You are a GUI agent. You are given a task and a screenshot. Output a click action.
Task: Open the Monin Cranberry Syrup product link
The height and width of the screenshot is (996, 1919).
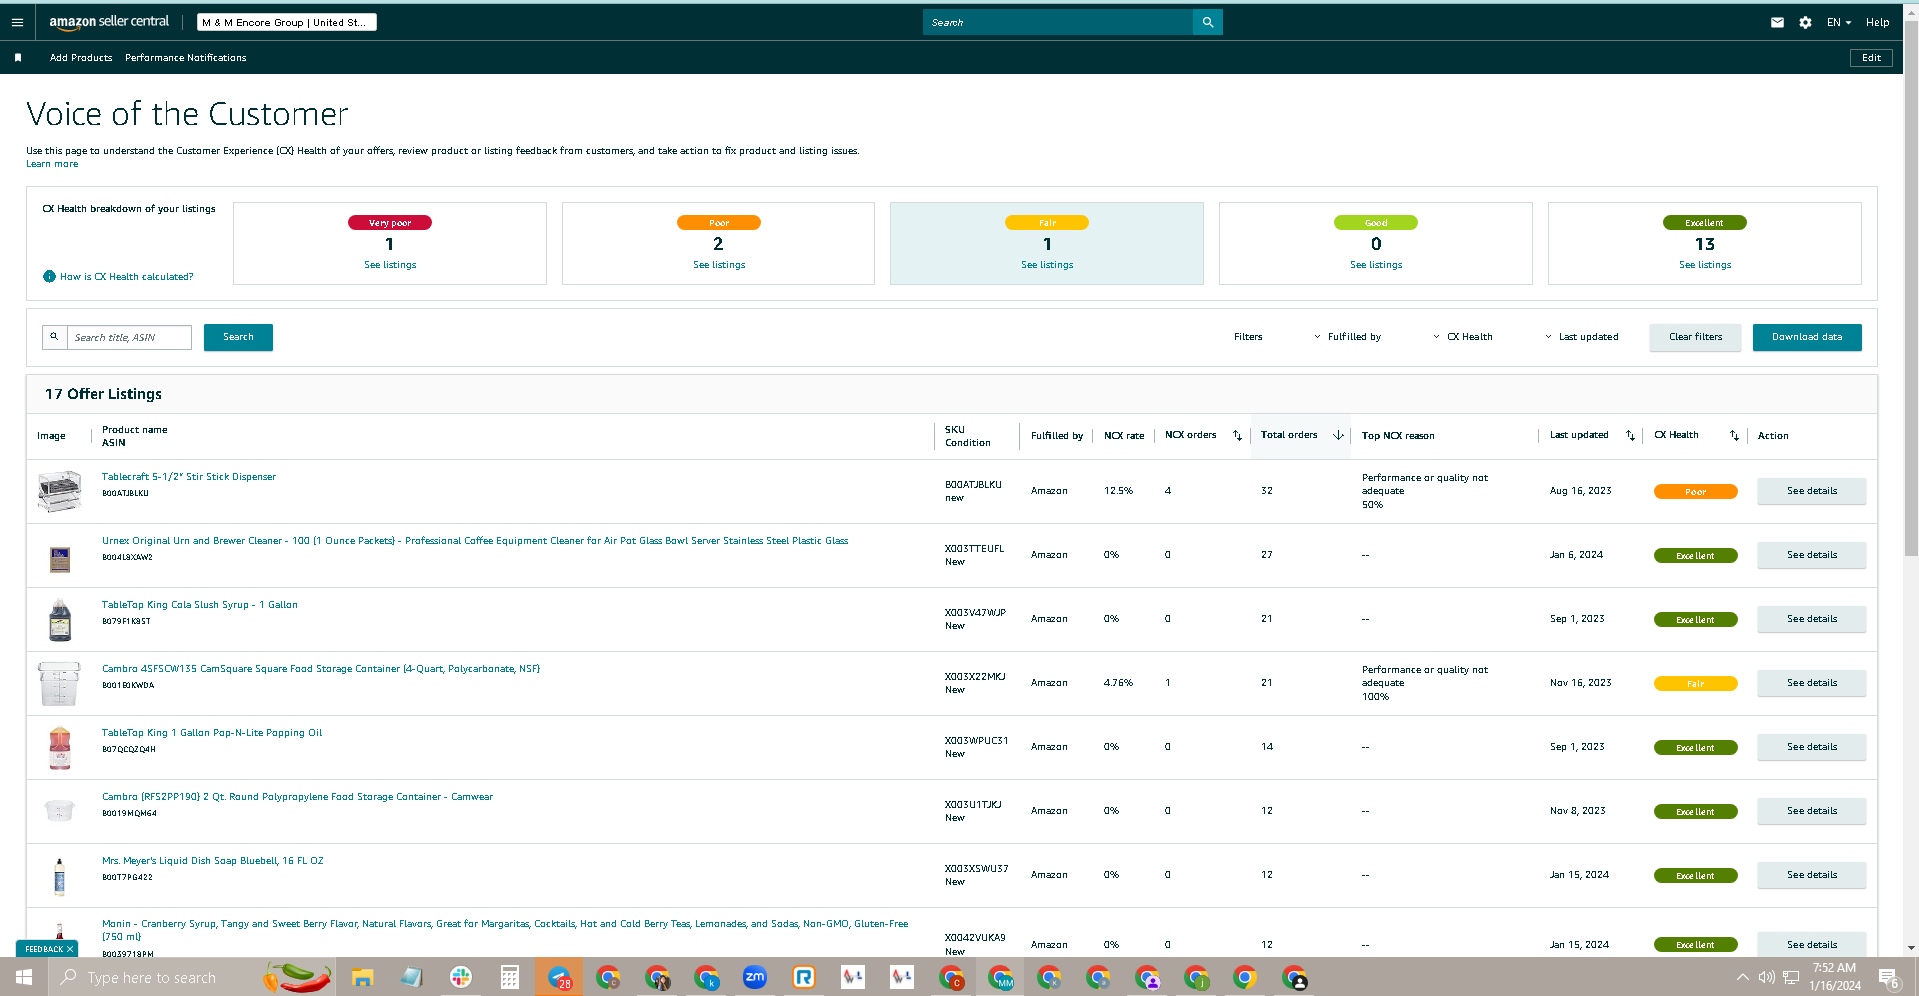[x=505, y=930]
